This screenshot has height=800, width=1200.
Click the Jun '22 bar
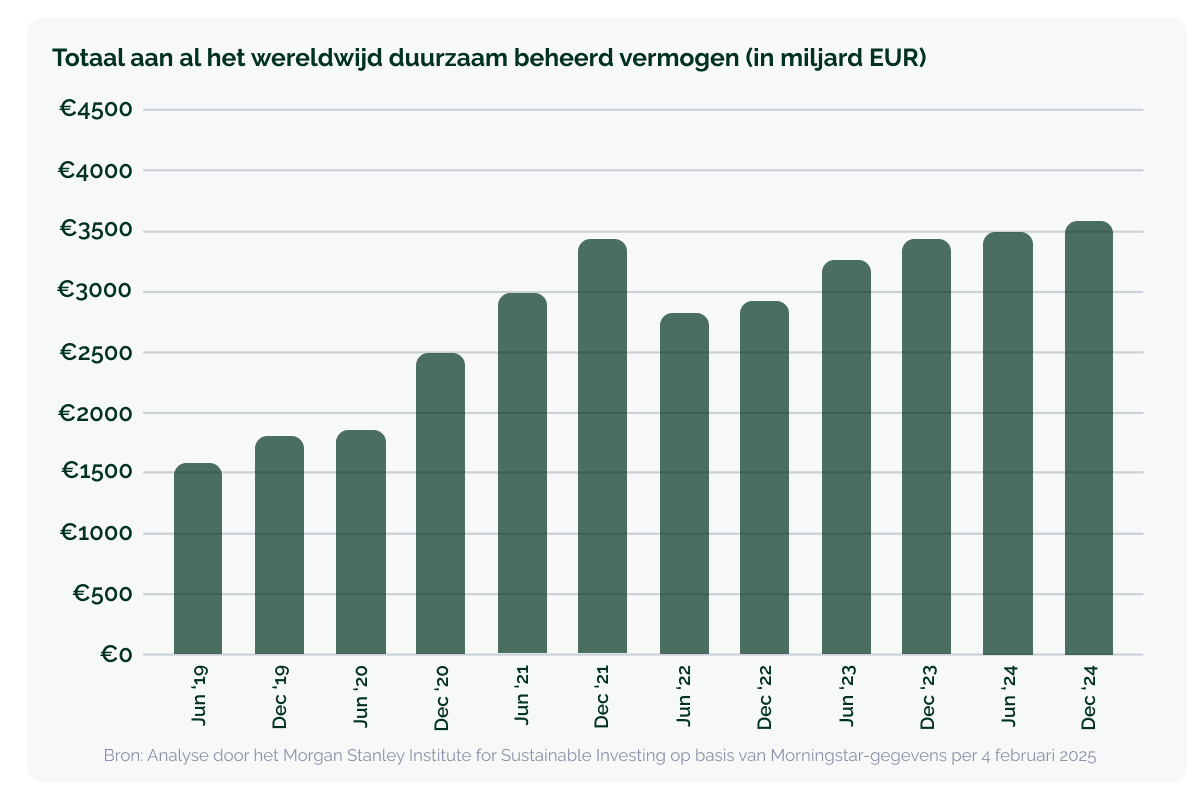coord(684,484)
